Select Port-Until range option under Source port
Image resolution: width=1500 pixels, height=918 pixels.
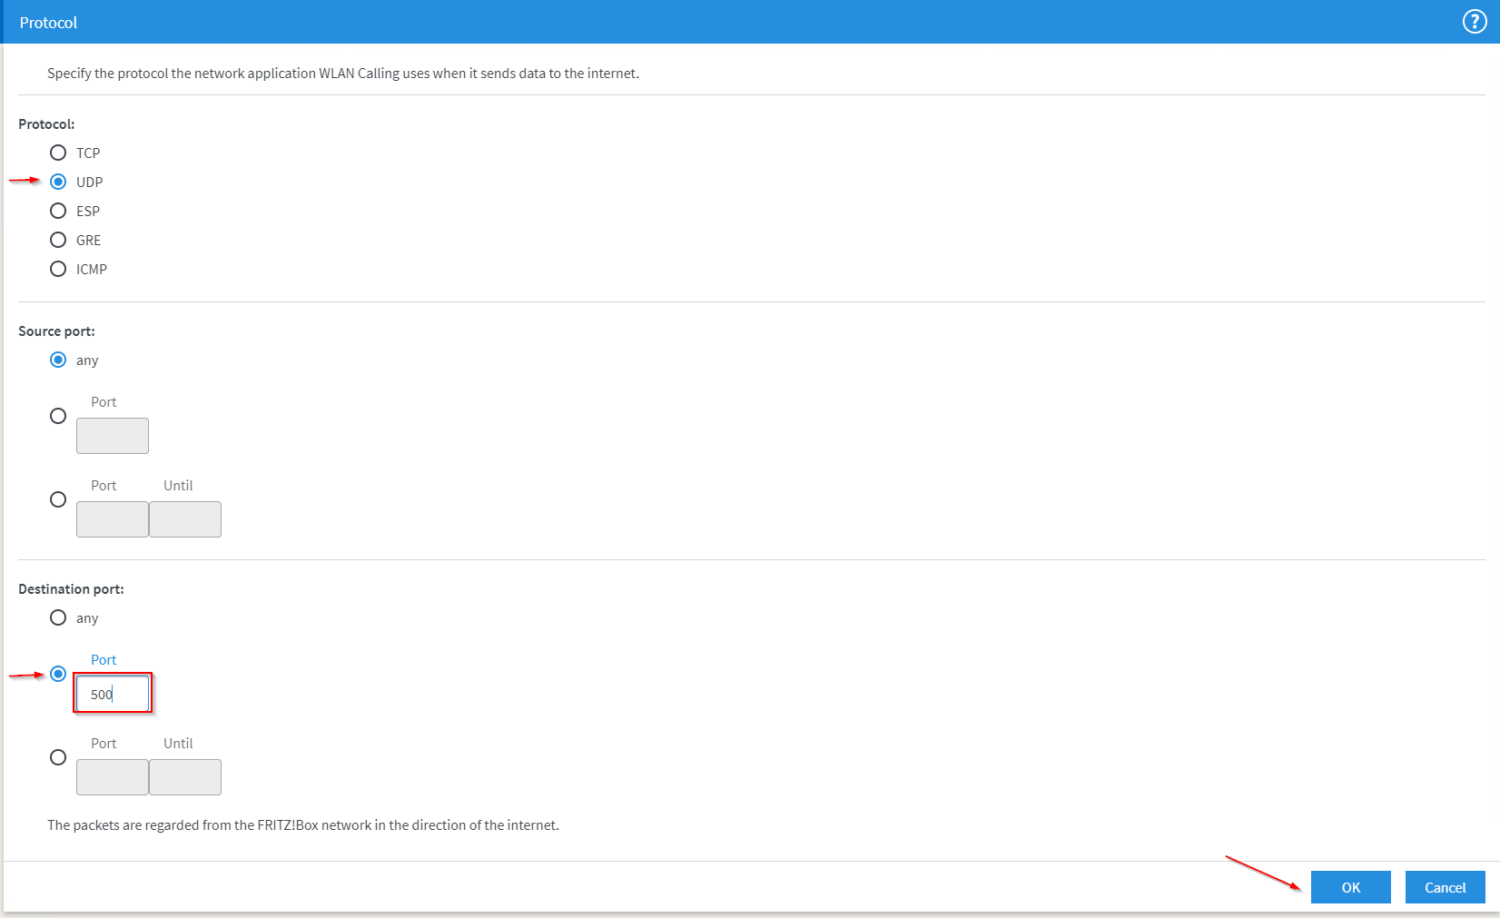pos(58,500)
